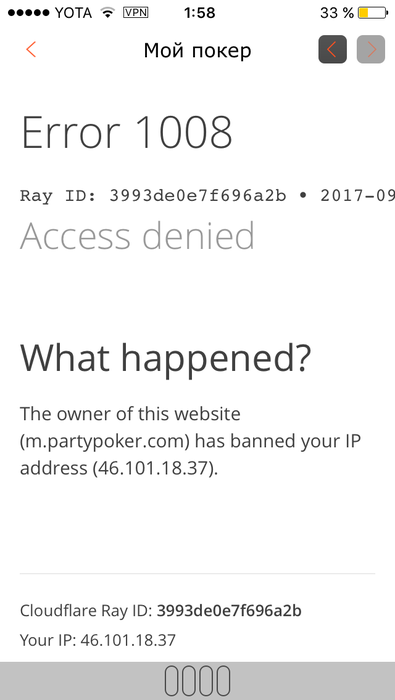Tap the 'Error 1008' heading

pyautogui.click(x=127, y=132)
